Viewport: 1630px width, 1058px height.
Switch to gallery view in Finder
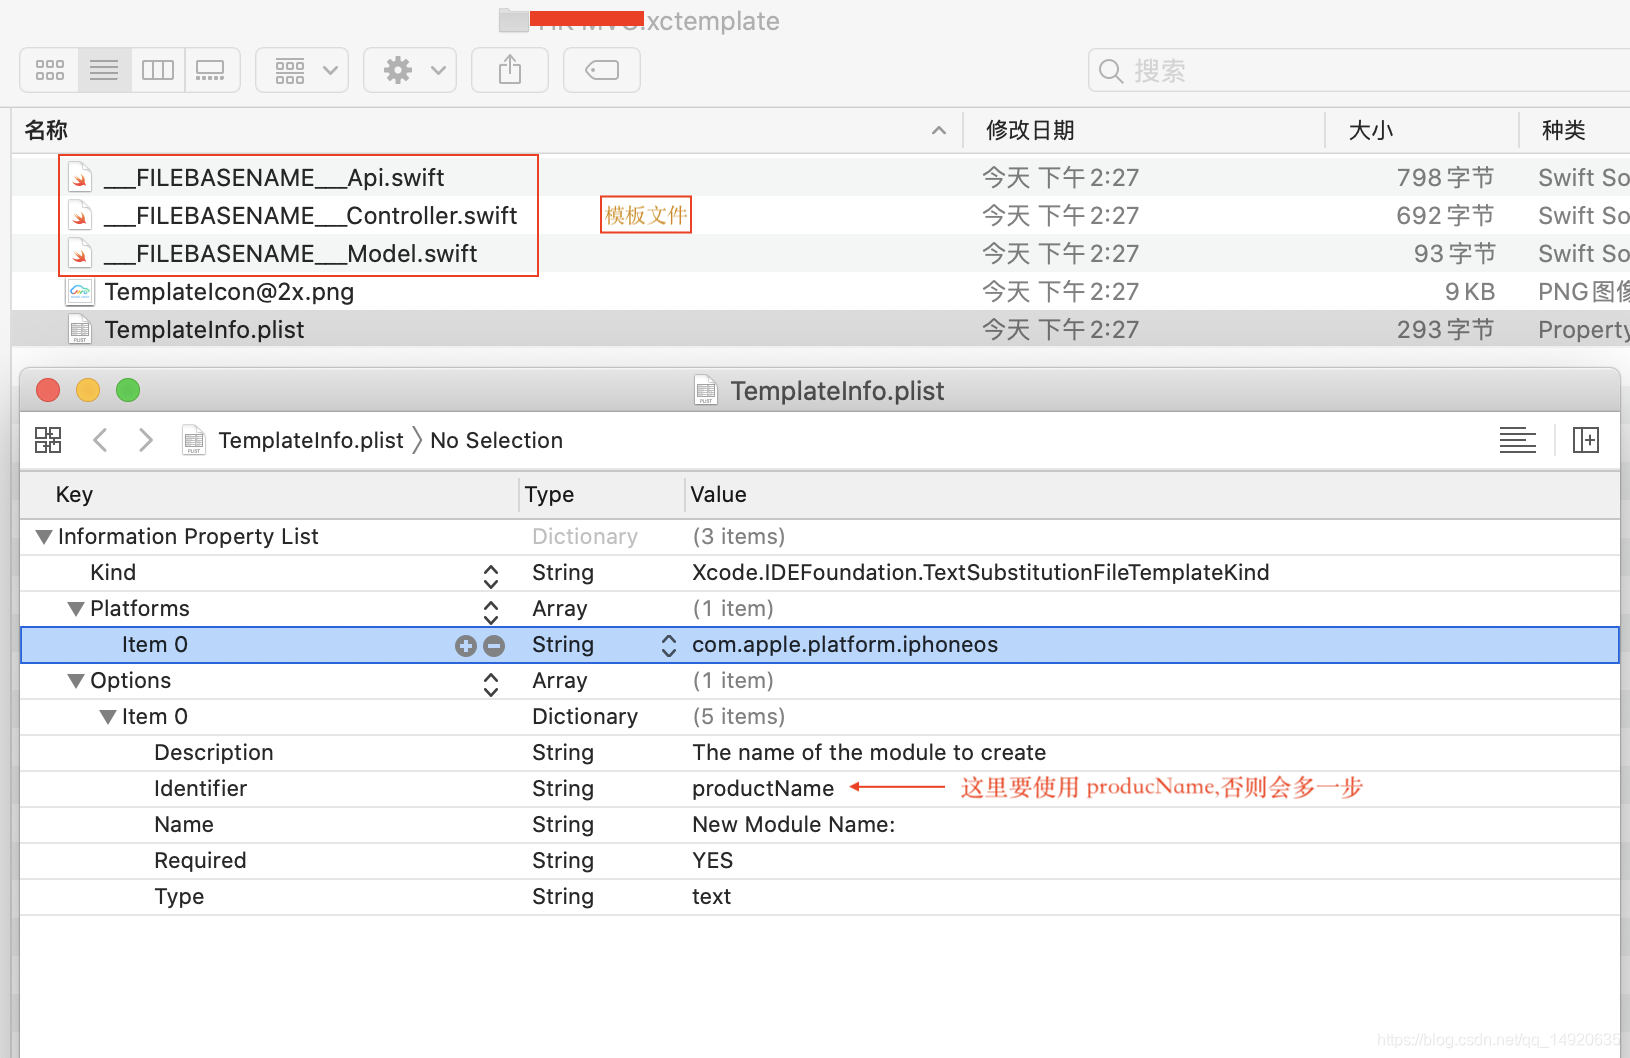[x=211, y=70]
